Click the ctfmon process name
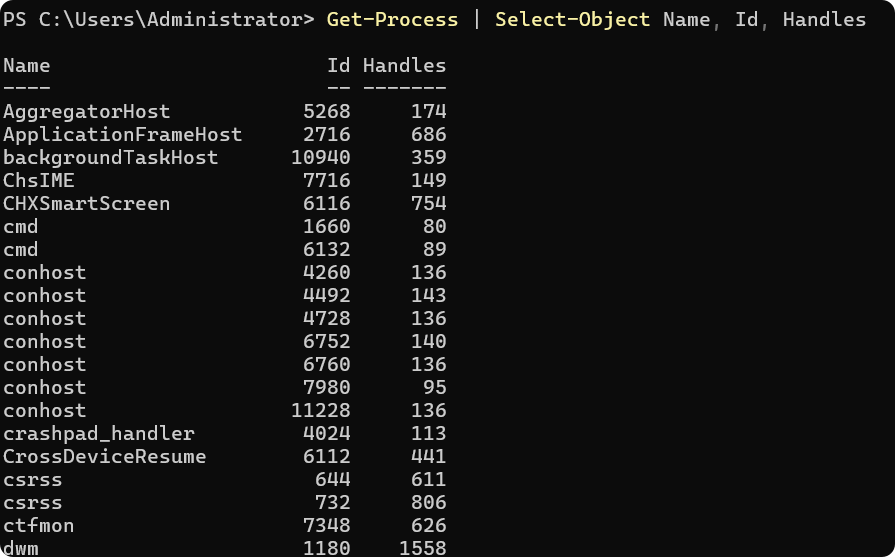 point(39,526)
